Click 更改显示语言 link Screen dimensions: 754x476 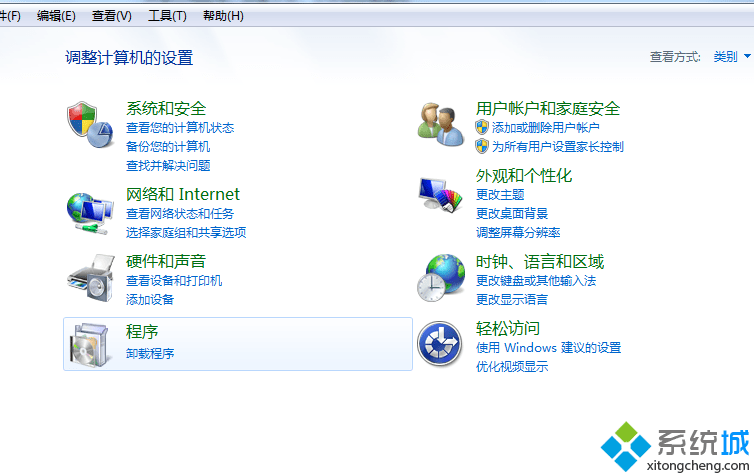click(x=512, y=300)
